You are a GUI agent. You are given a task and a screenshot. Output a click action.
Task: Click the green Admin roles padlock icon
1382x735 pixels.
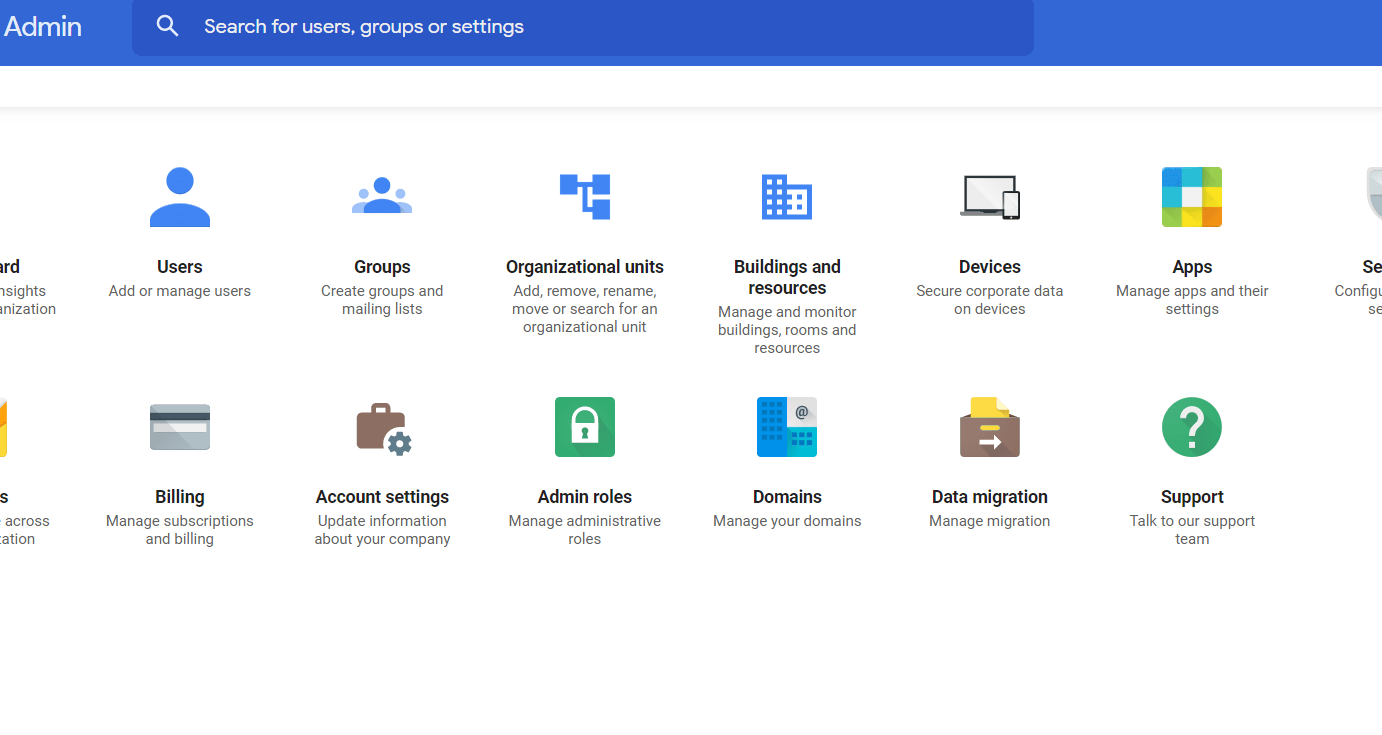click(x=585, y=427)
